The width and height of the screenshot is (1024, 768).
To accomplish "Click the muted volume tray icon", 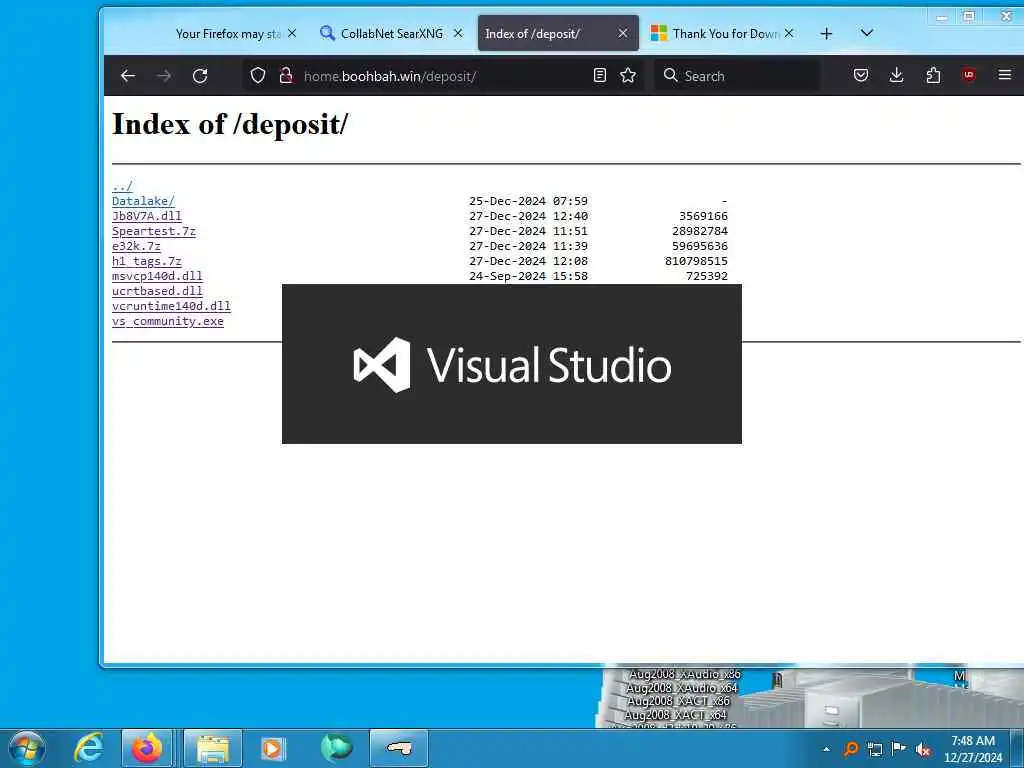I will [923, 749].
